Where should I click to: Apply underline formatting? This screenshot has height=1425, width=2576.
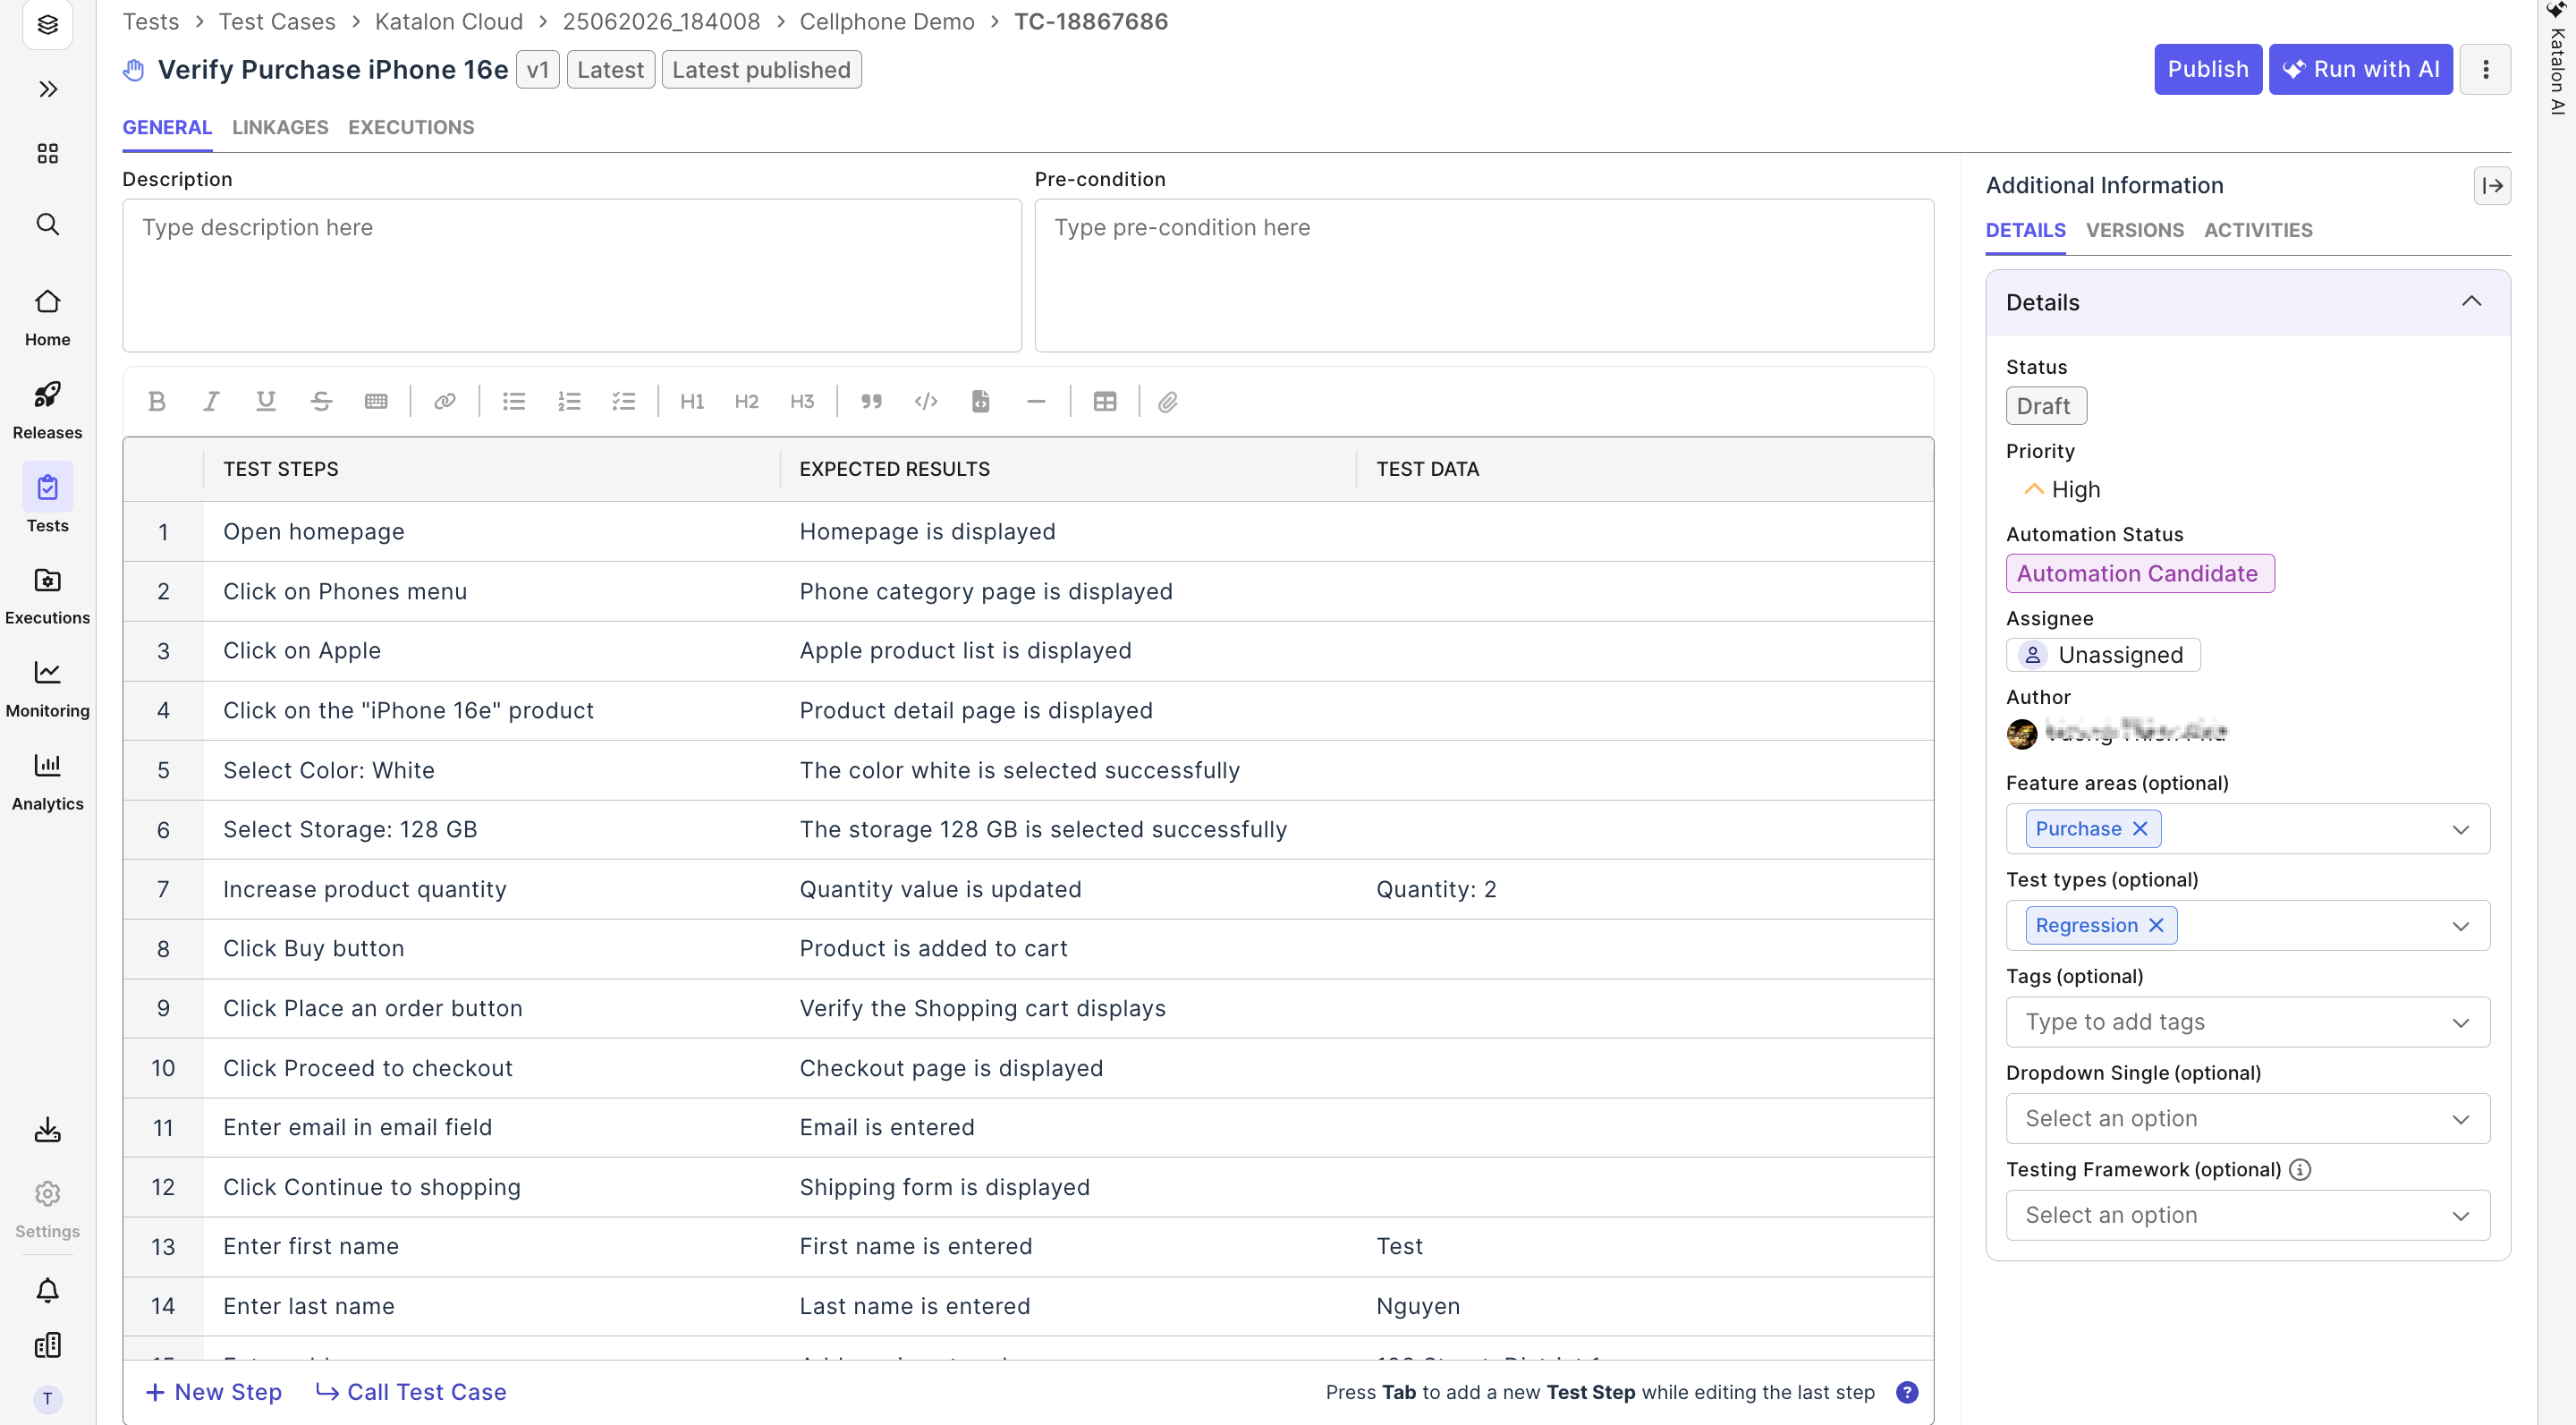pos(265,402)
